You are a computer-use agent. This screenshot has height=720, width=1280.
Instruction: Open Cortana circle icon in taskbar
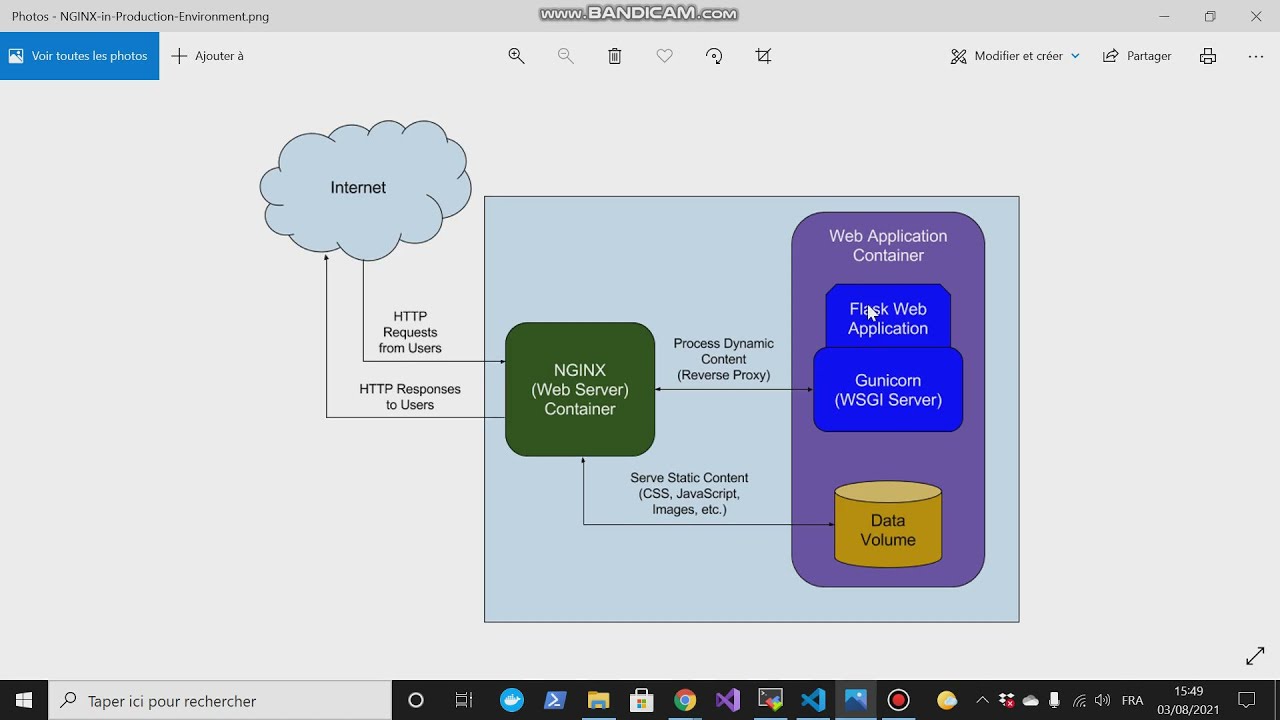coord(416,700)
